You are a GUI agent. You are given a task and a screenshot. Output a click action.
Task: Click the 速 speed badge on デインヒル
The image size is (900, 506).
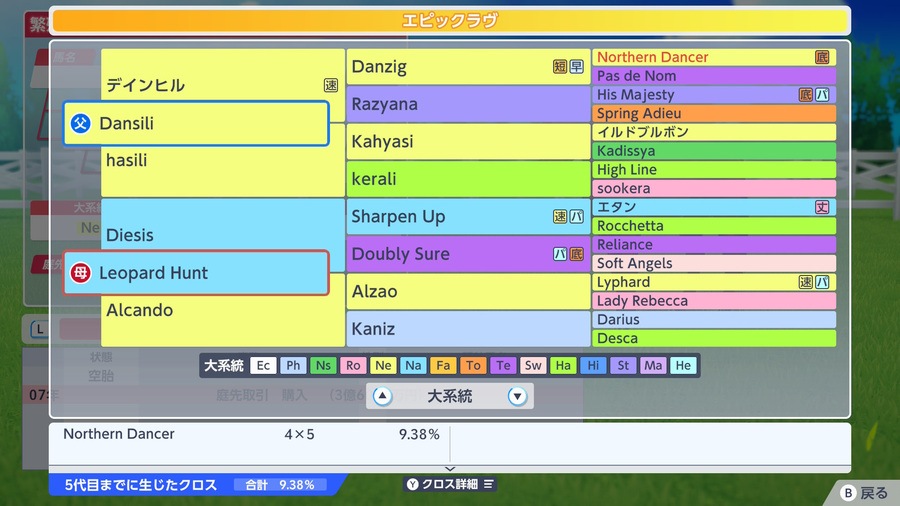(x=331, y=85)
